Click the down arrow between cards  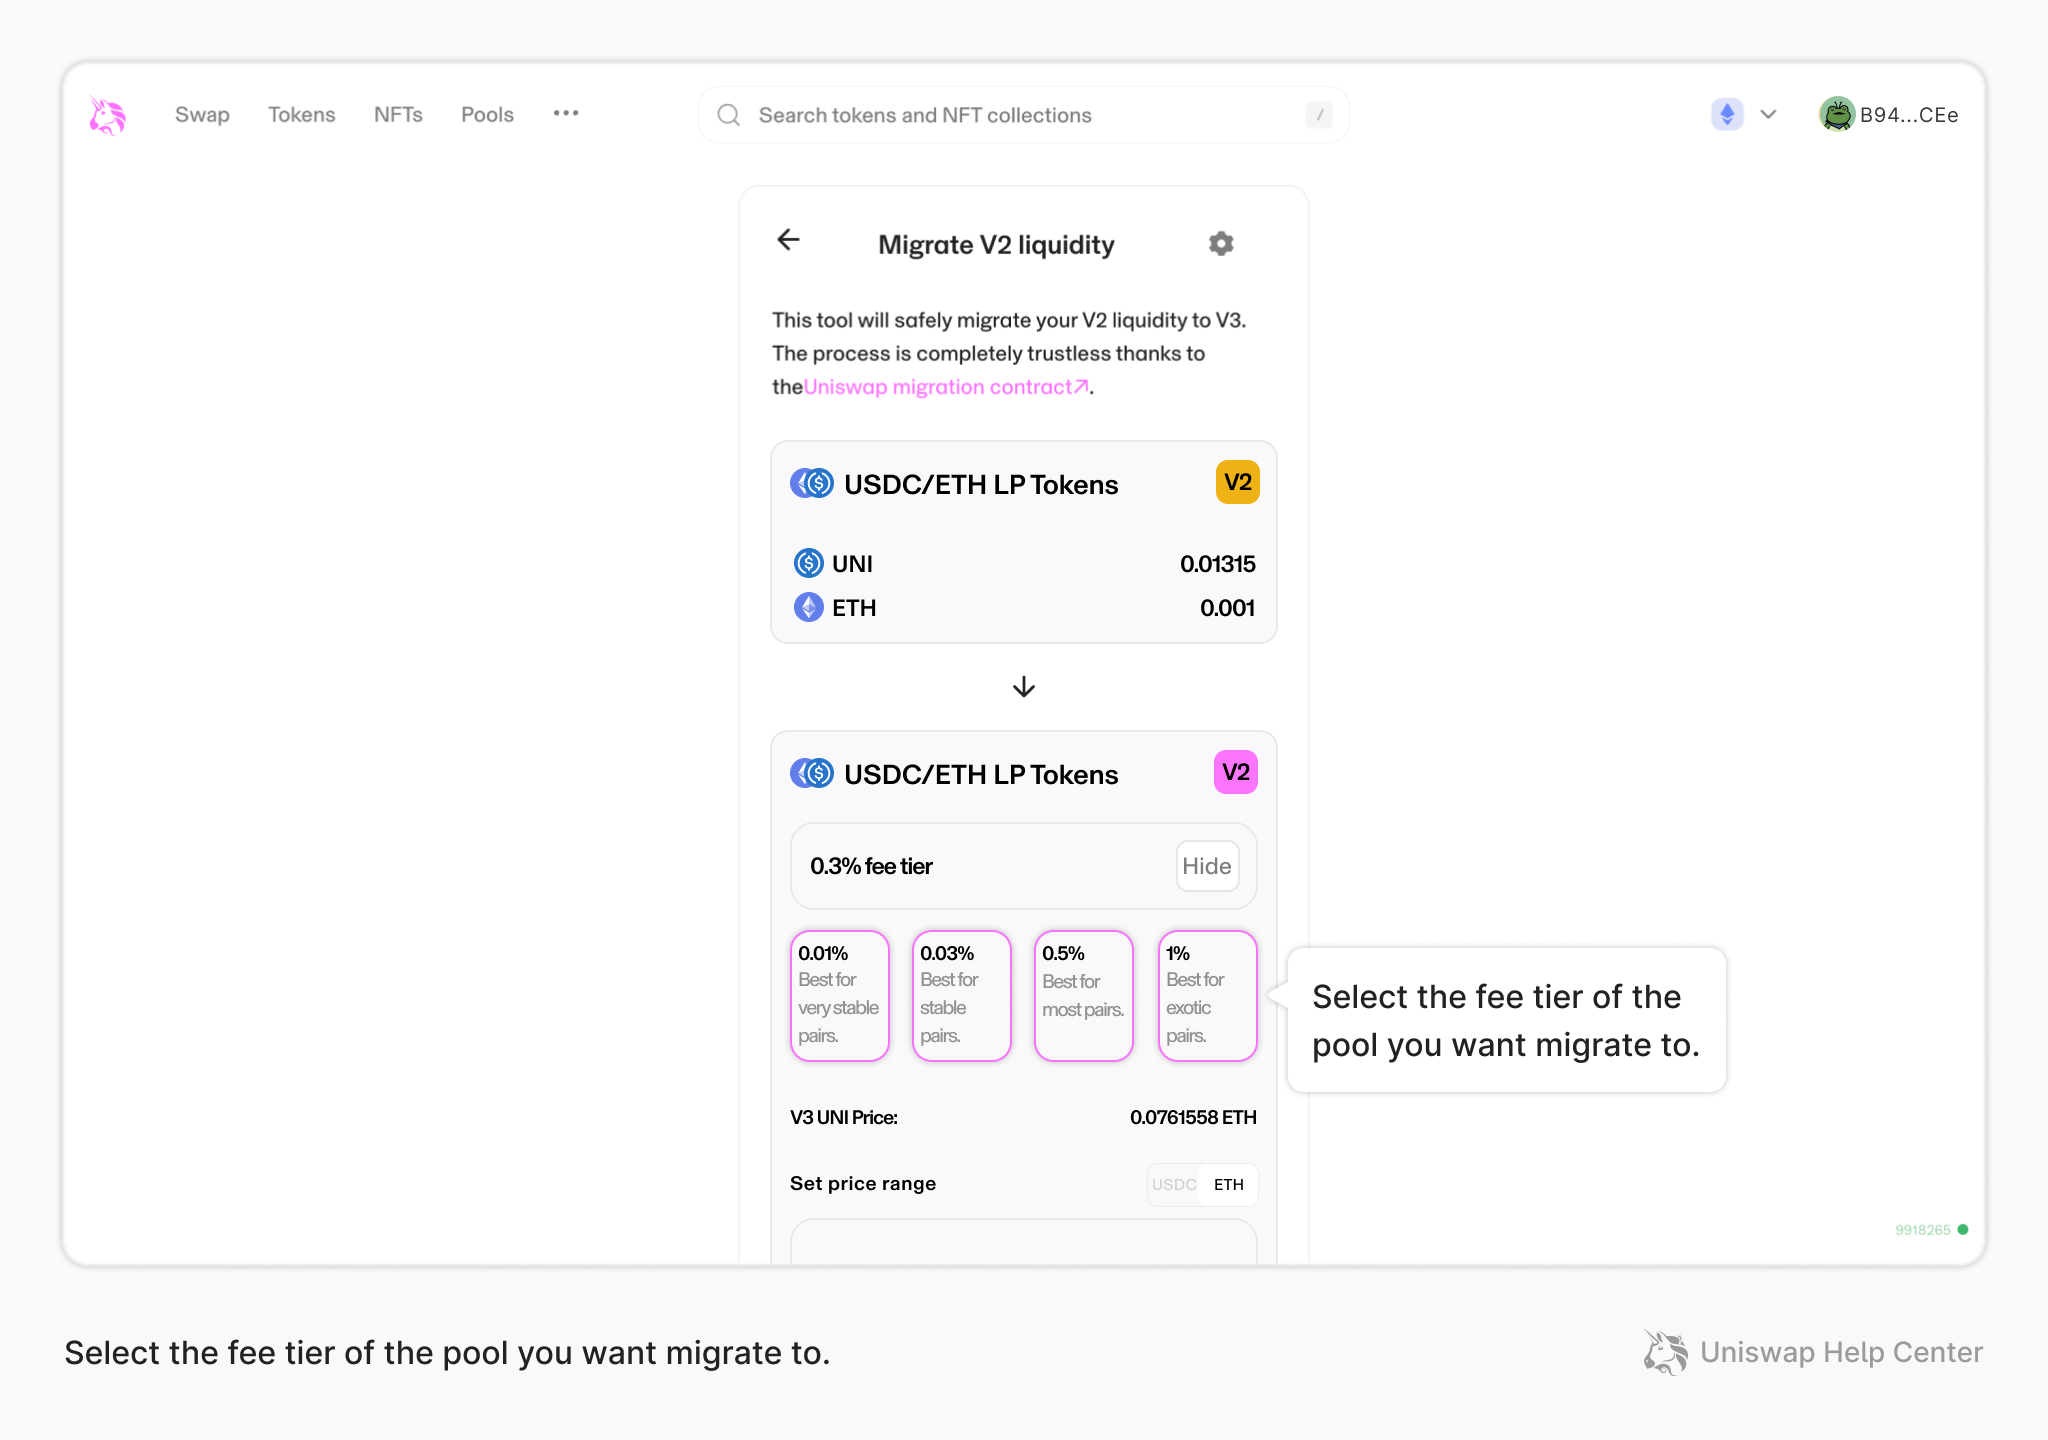click(1024, 687)
